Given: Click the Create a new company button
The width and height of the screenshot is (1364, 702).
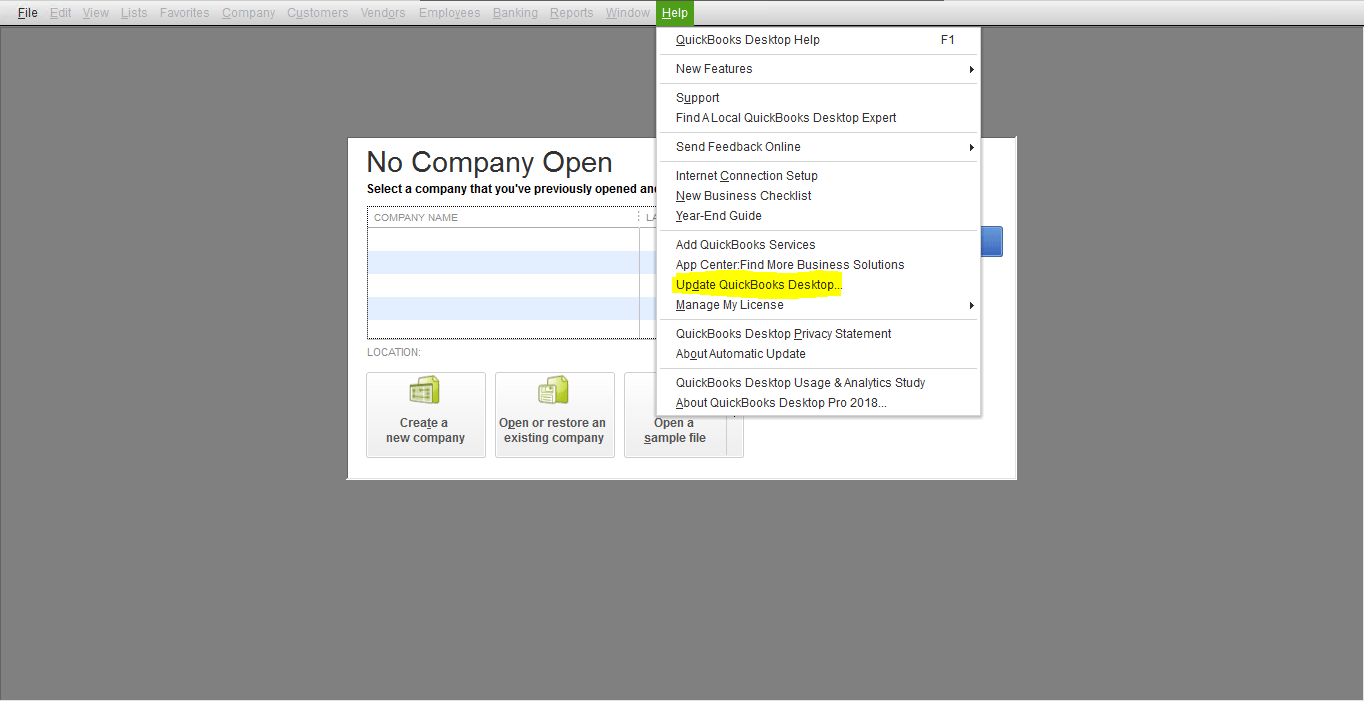Looking at the screenshot, I should coord(426,415).
